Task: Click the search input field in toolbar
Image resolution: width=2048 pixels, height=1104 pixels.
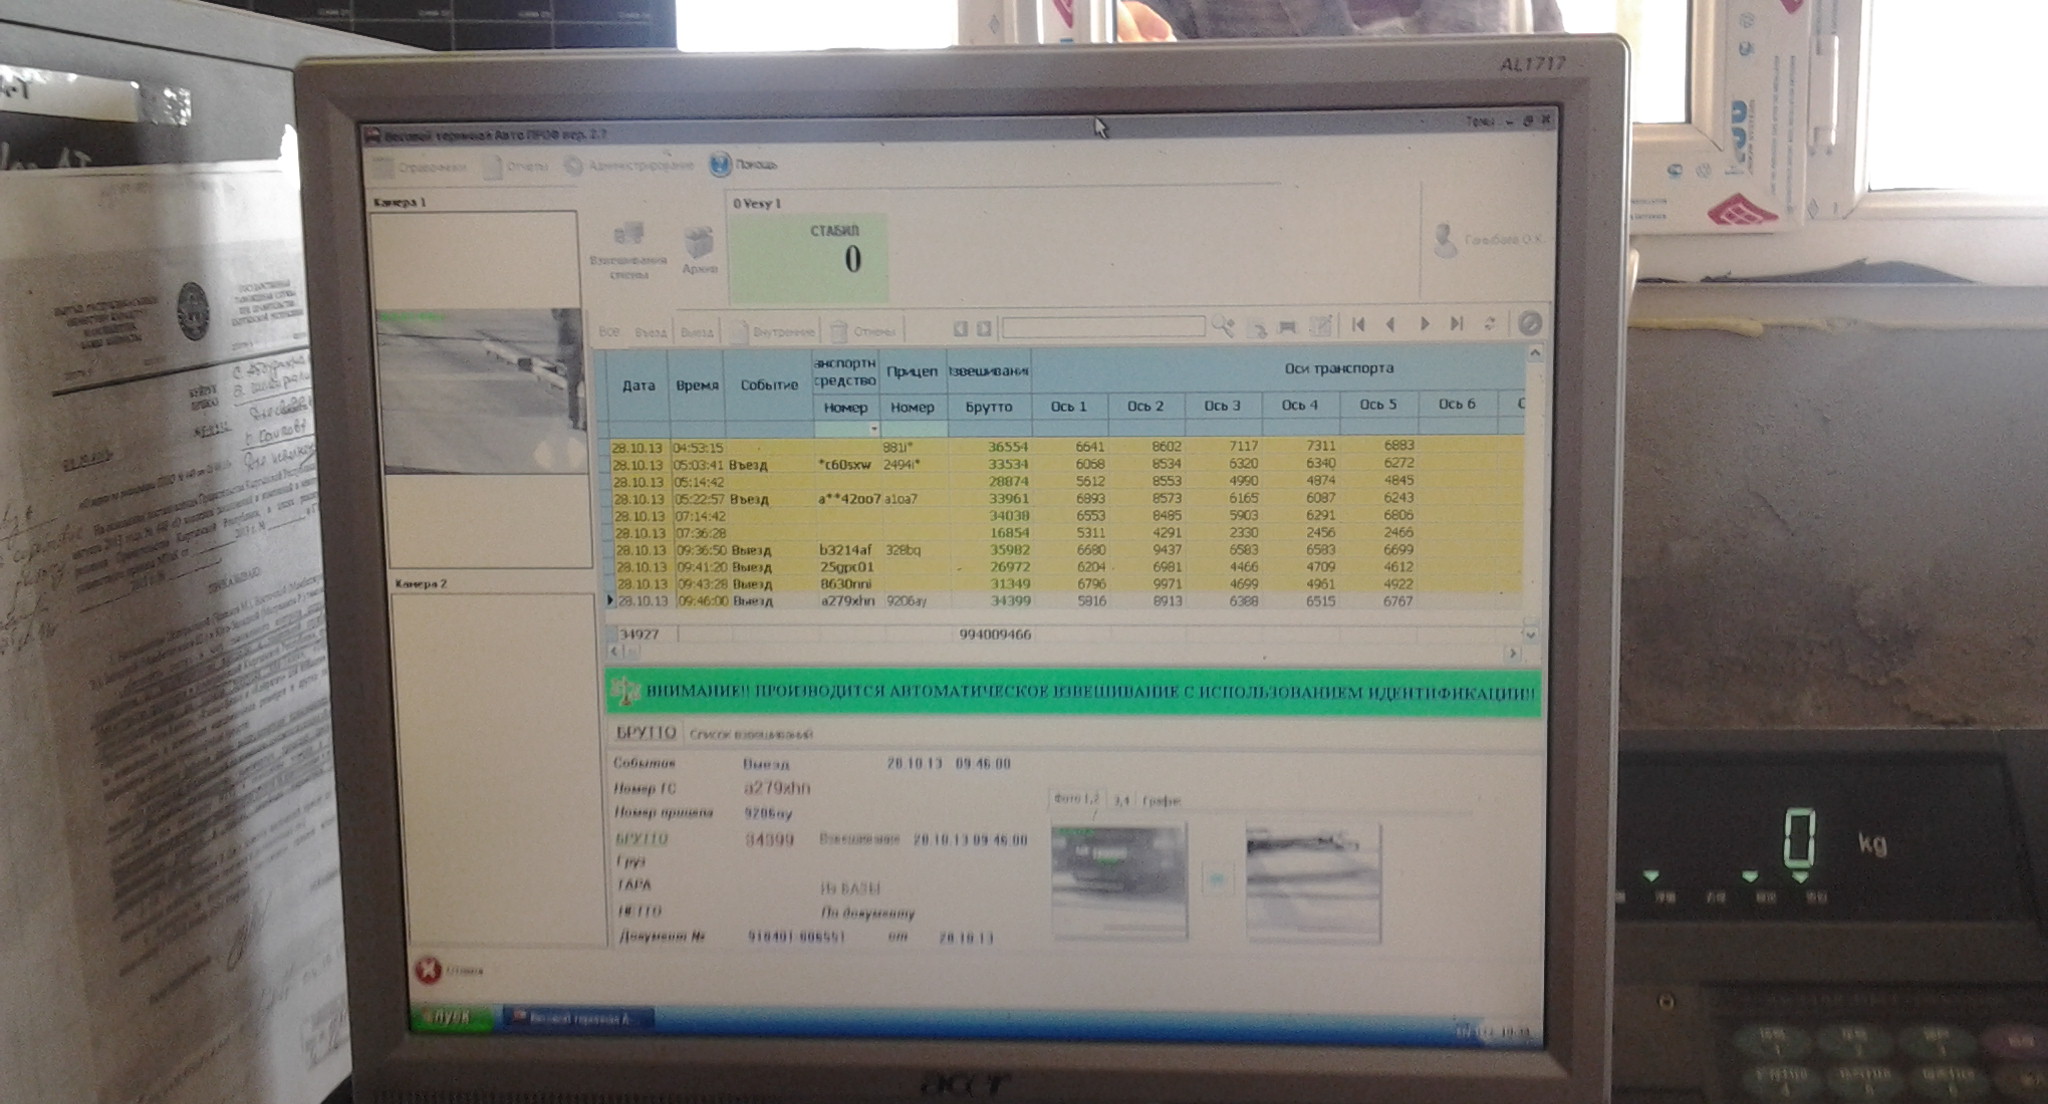Action: click(1103, 327)
